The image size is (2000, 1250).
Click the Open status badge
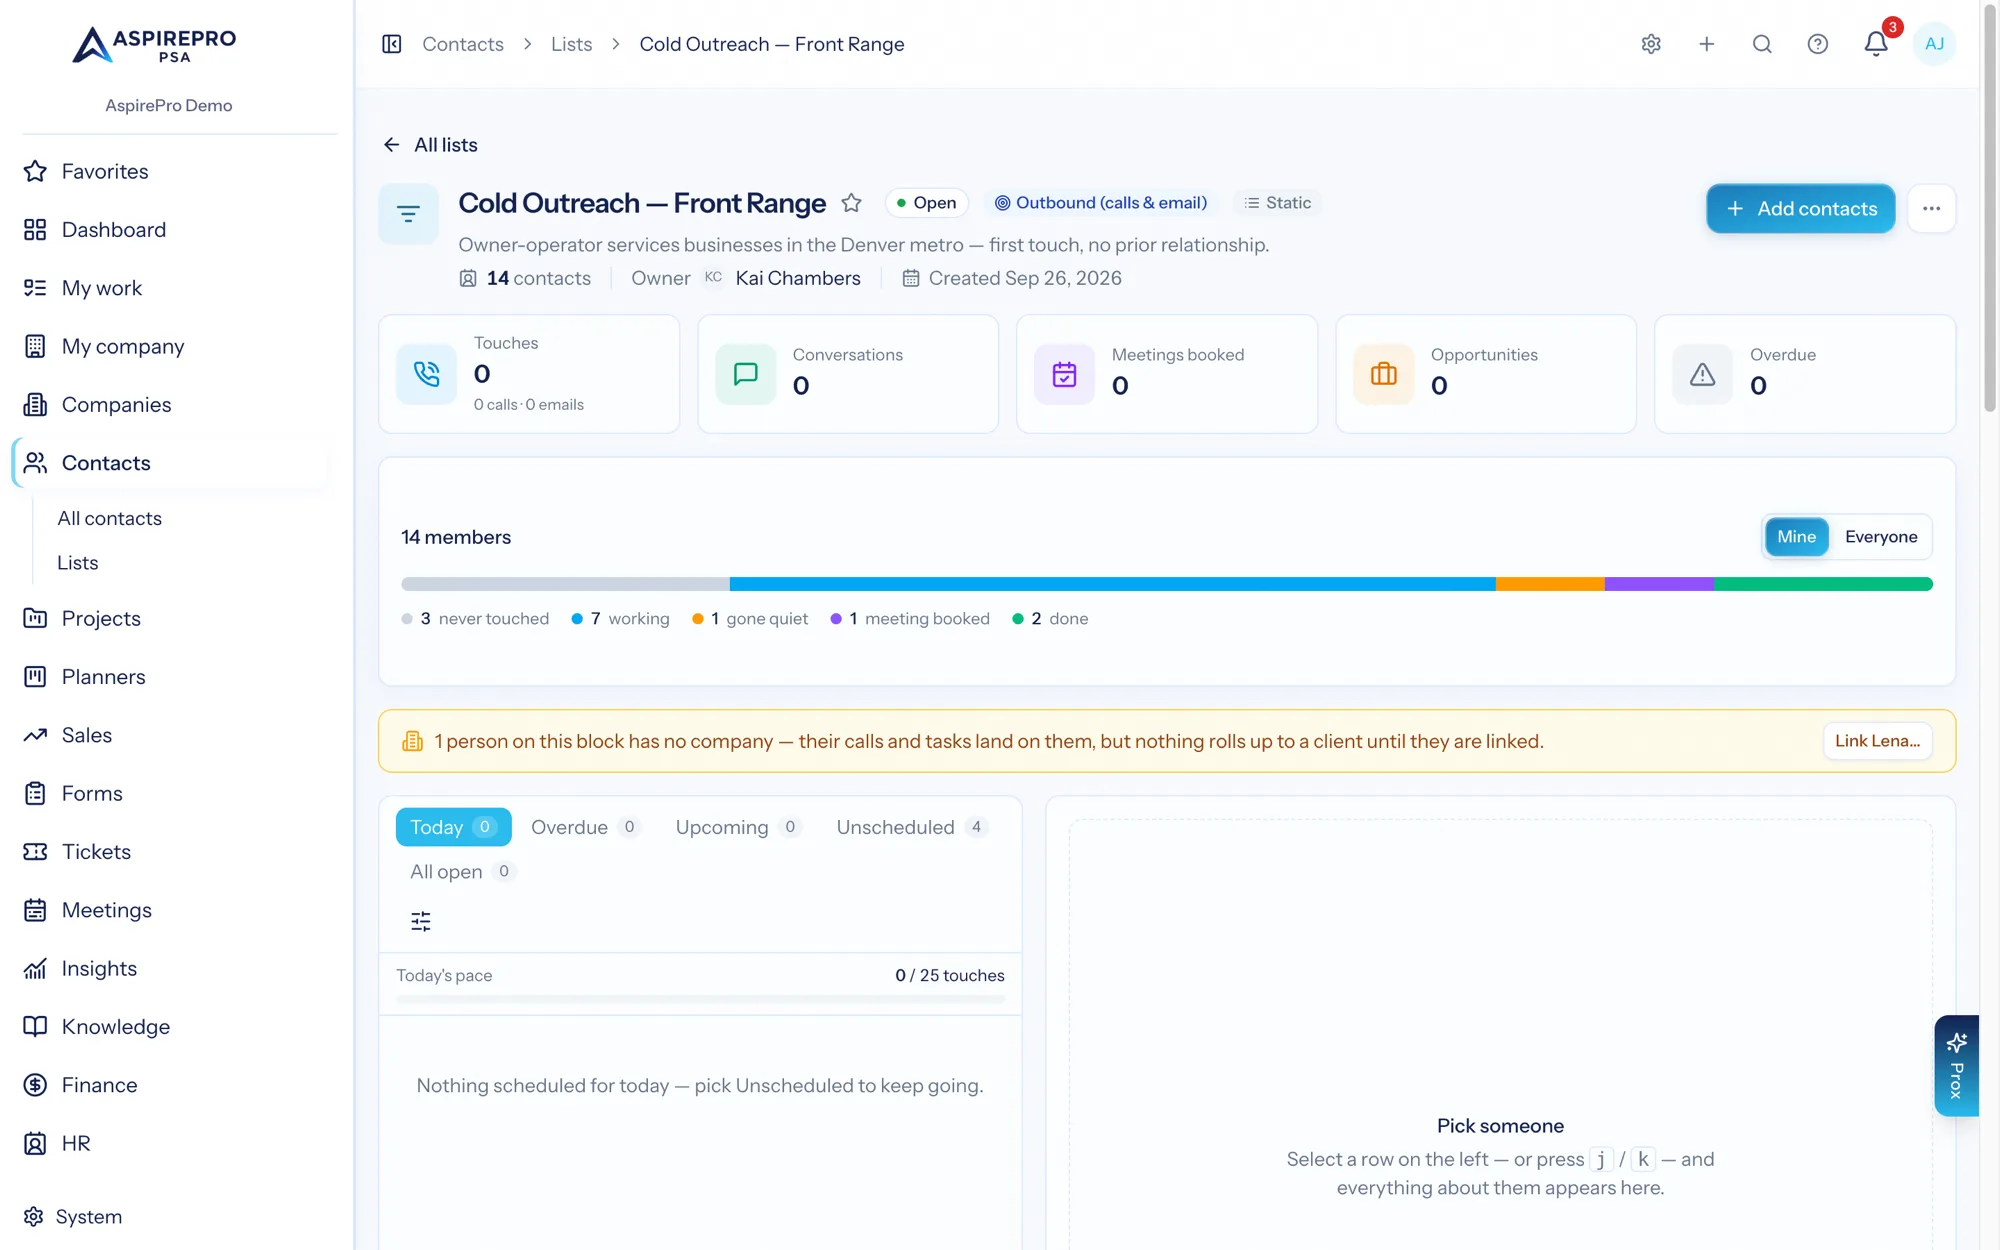click(927, 203)
